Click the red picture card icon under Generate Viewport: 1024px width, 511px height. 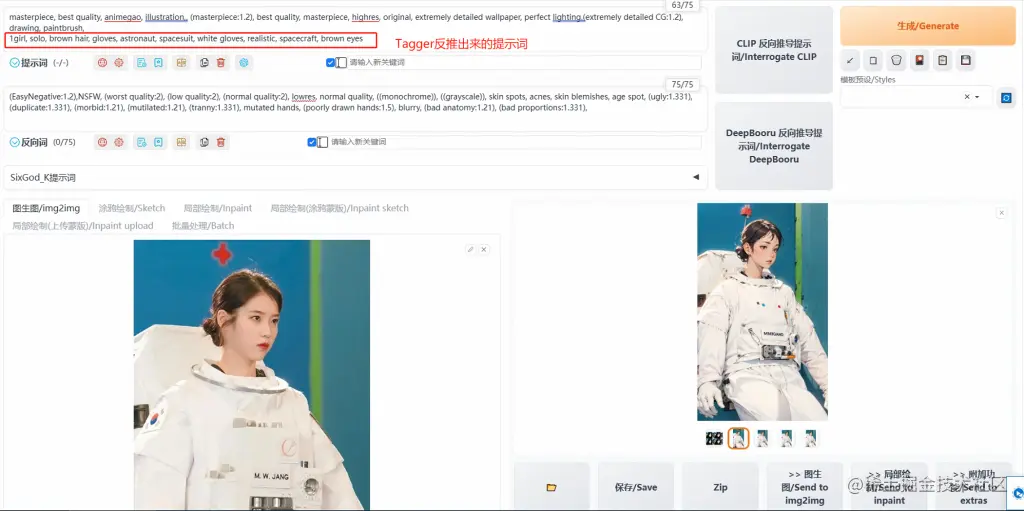coord(920,61)
